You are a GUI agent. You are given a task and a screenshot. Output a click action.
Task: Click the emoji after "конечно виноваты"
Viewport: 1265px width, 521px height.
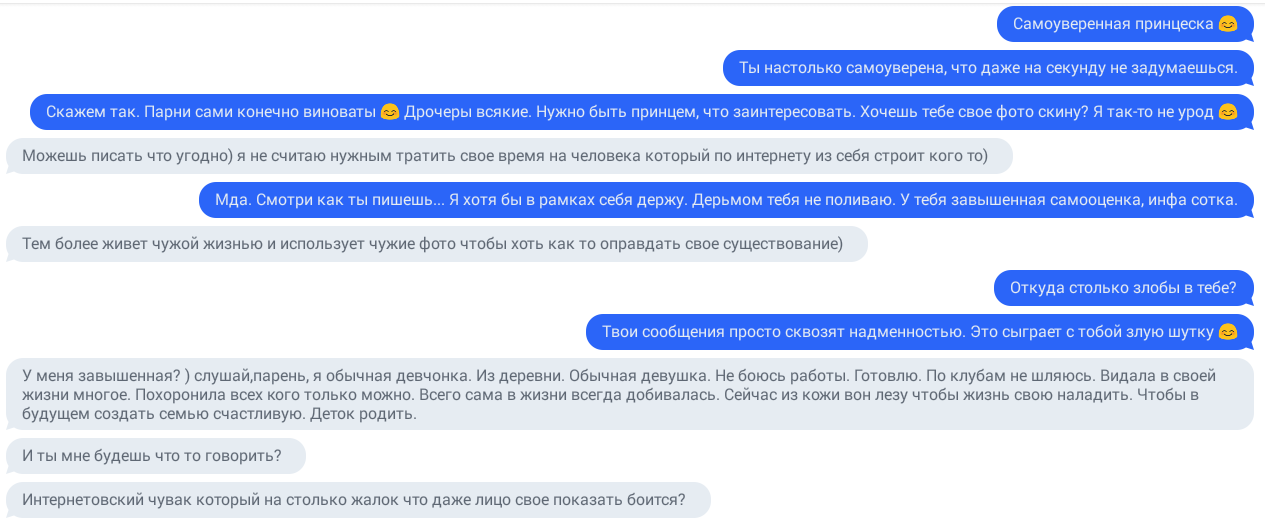[x=390, y=112]
